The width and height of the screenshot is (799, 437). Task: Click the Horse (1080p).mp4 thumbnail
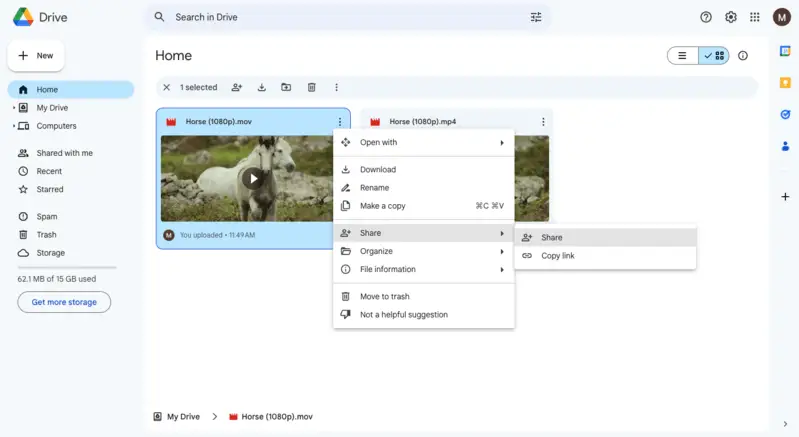click(x=532, y=178)
